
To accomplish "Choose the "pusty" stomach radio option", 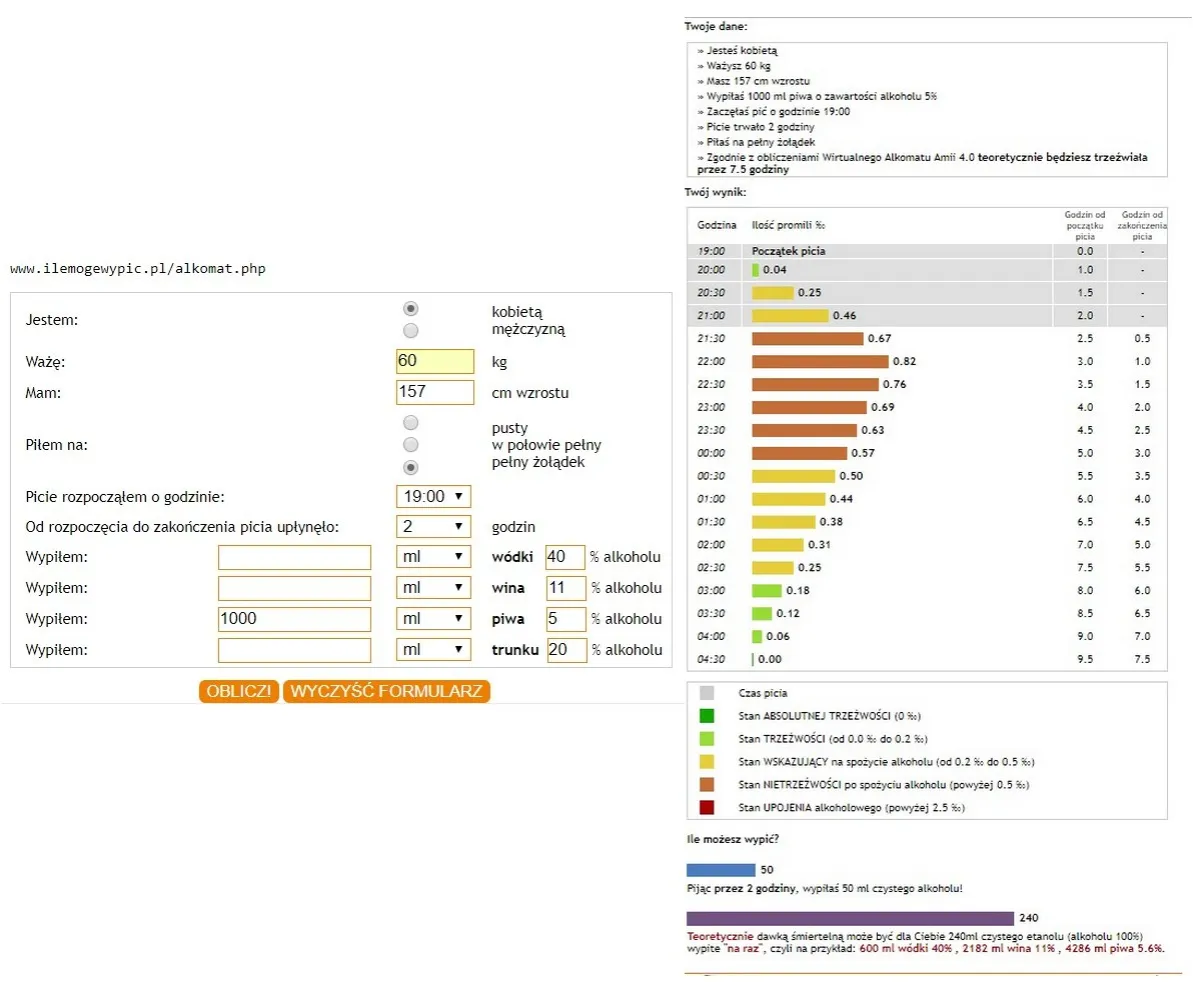I will [x=411, y=423].
